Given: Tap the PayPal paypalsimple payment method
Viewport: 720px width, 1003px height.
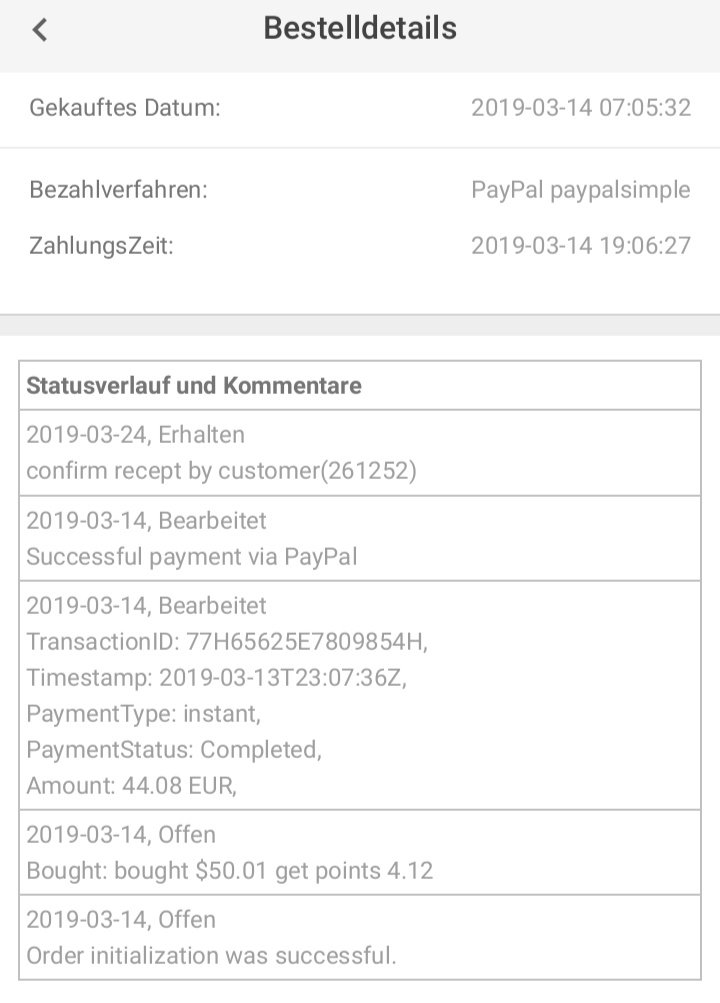Looking at the screenshot, I should click(580, 190).
